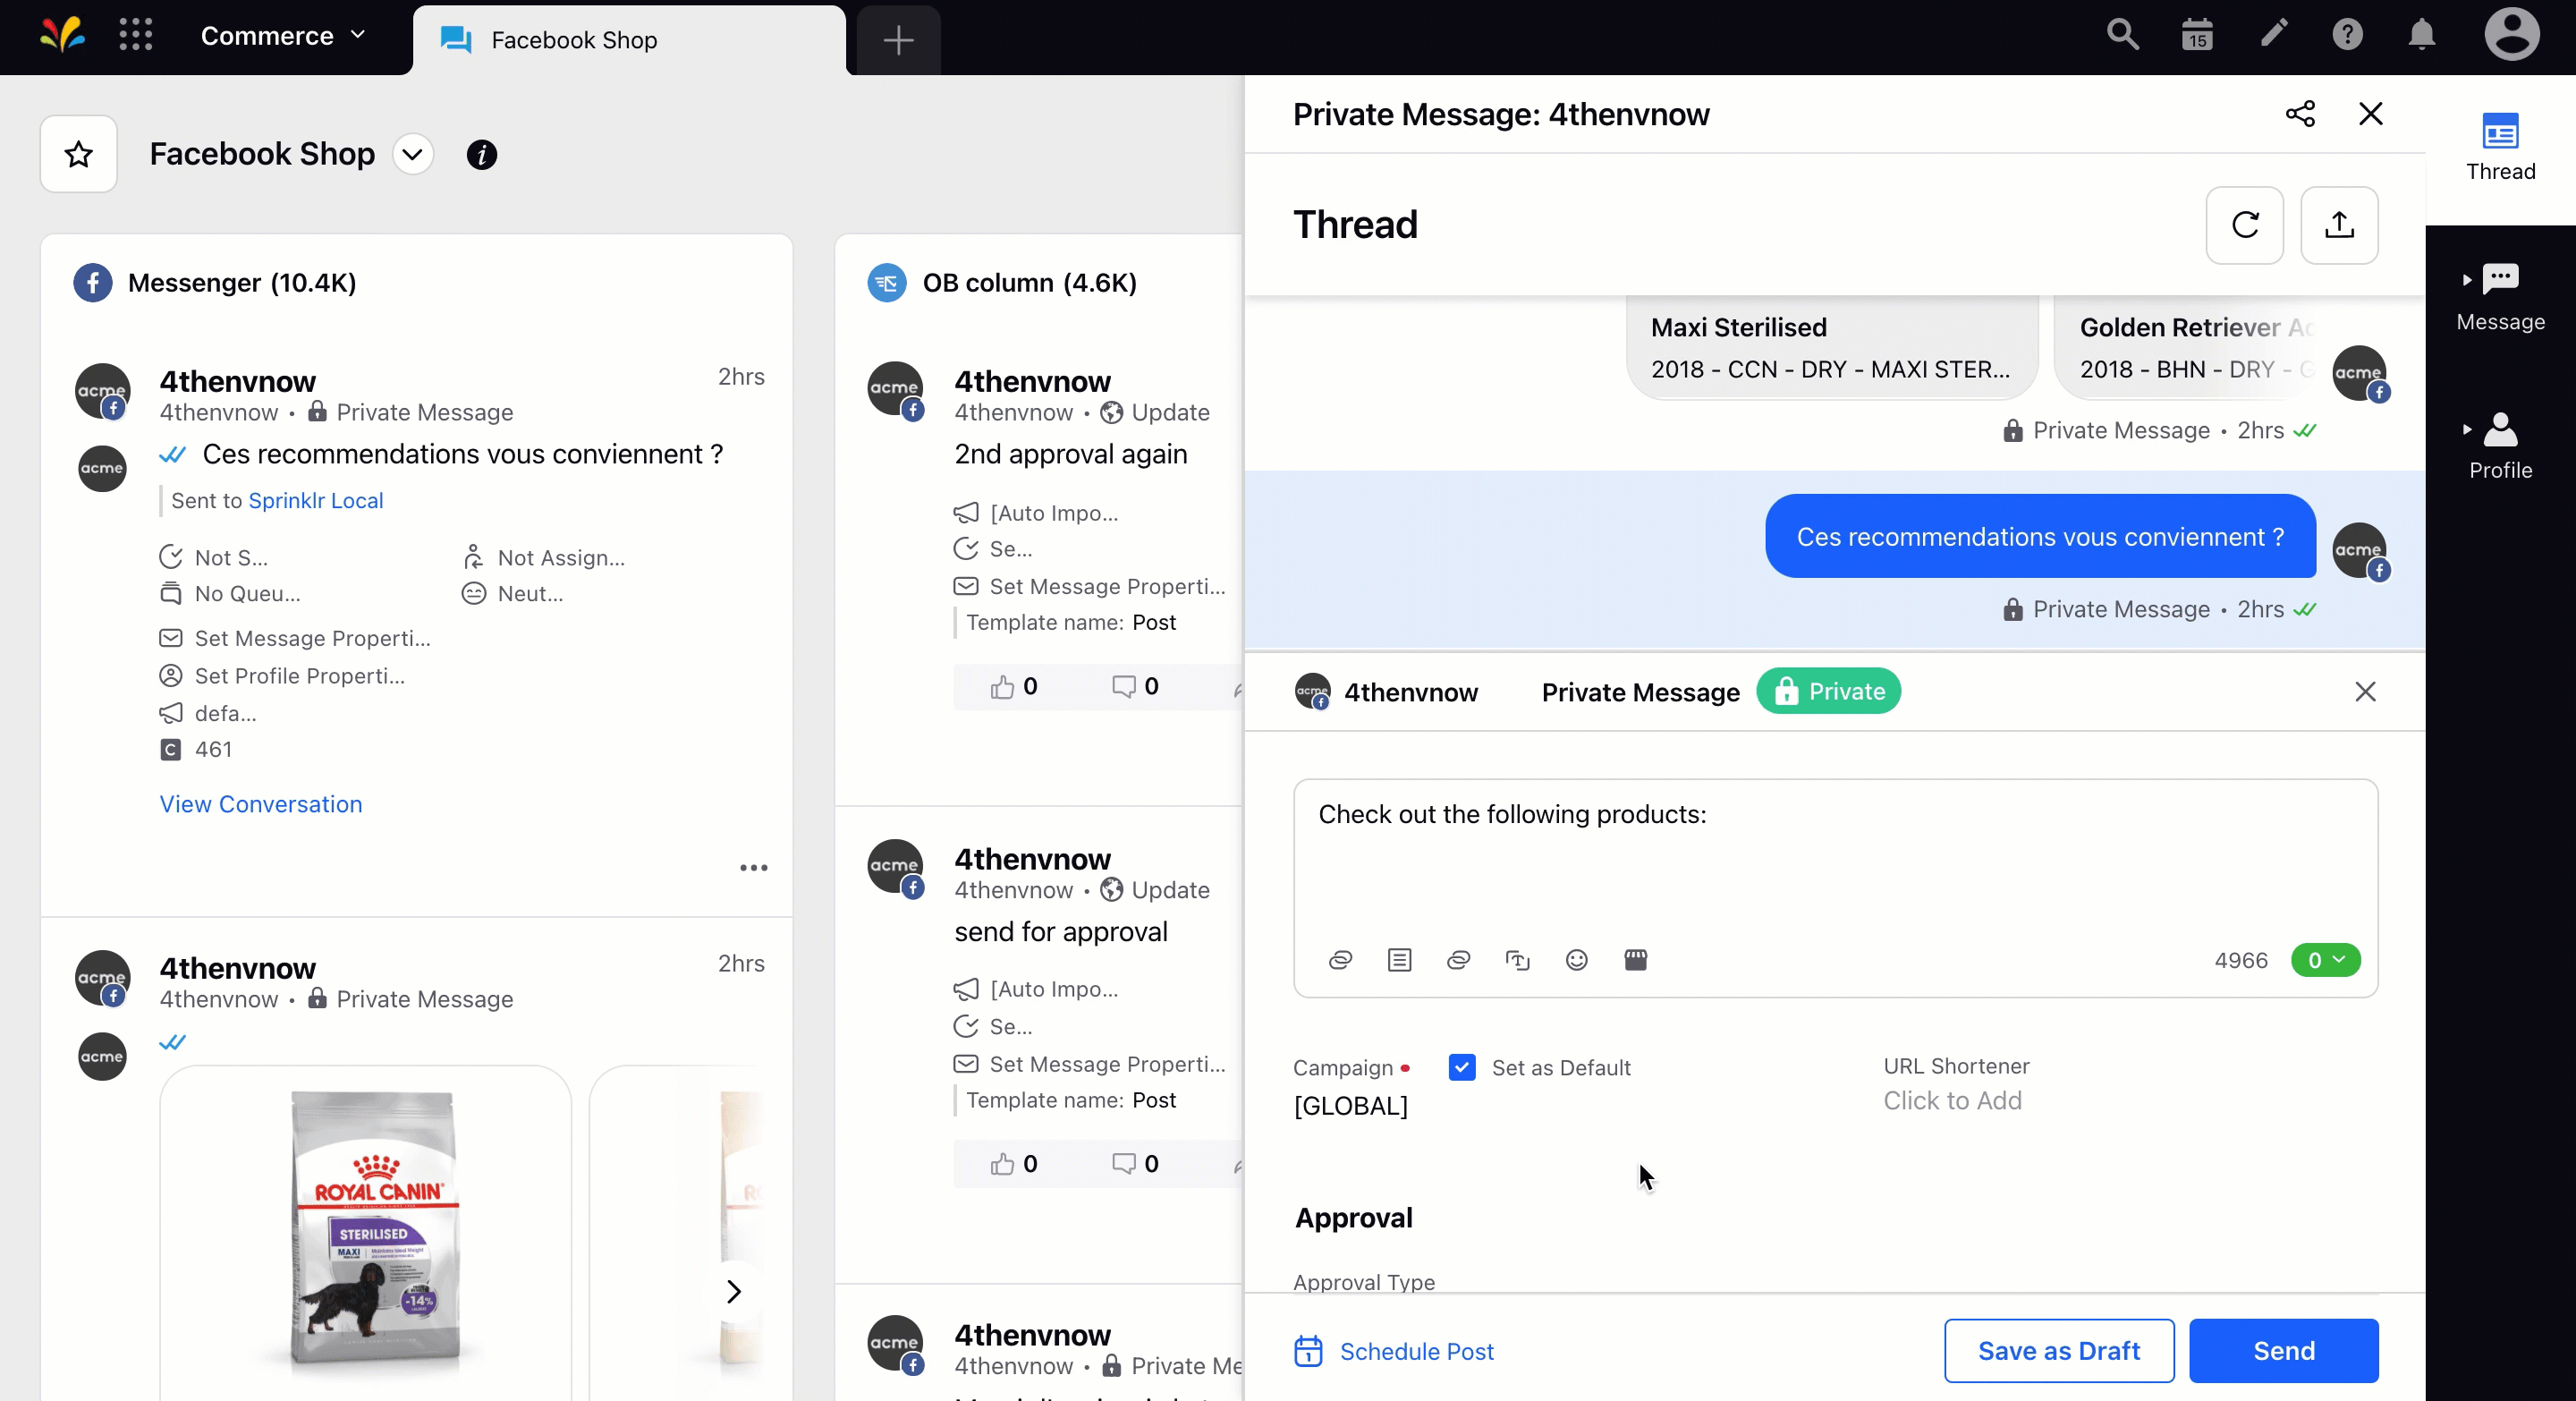Viewport: 2576px width, 1401px height.
Task: Select the Maxi Sterilised product card
Action: pos(1831,347)
